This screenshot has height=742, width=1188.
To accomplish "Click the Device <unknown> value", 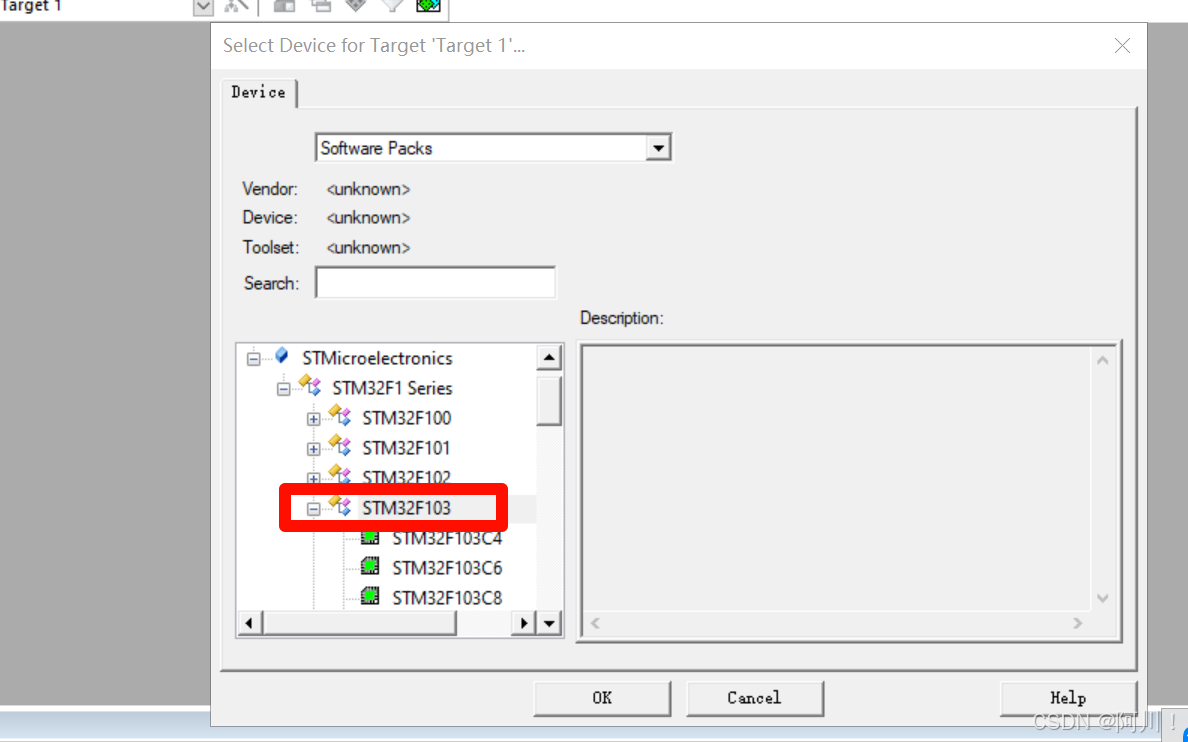I will (368, 218).
